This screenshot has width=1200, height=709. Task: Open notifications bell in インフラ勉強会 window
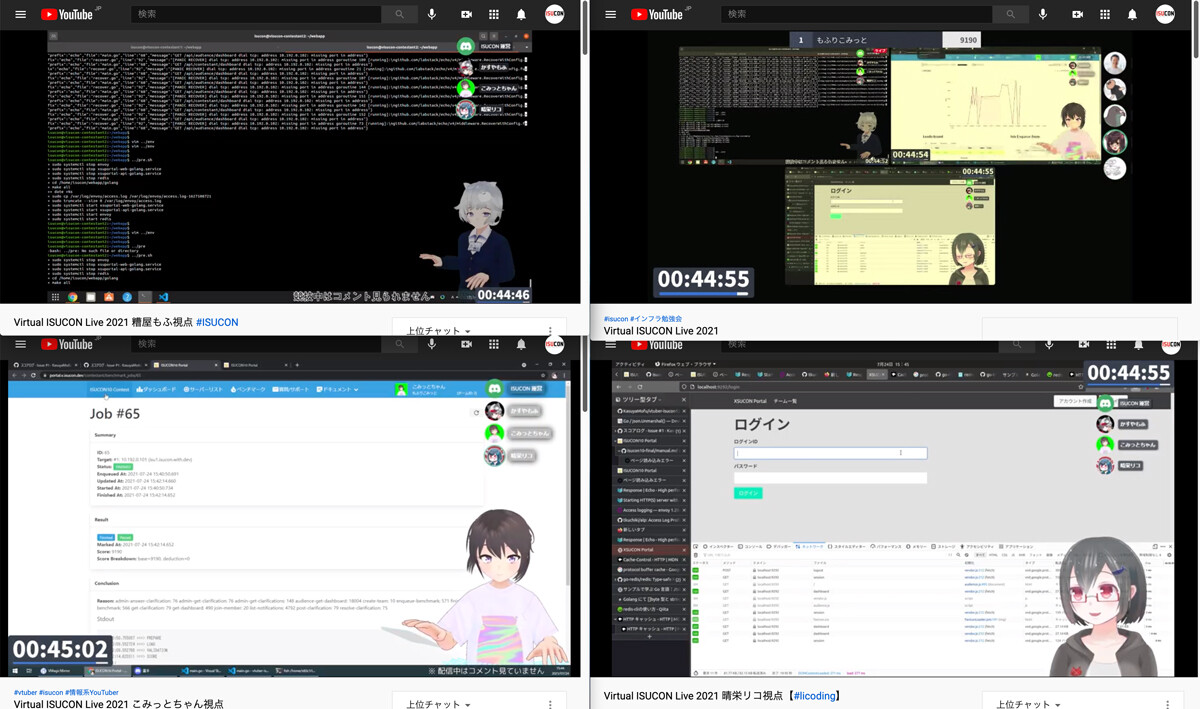(x=1134, y=14)
